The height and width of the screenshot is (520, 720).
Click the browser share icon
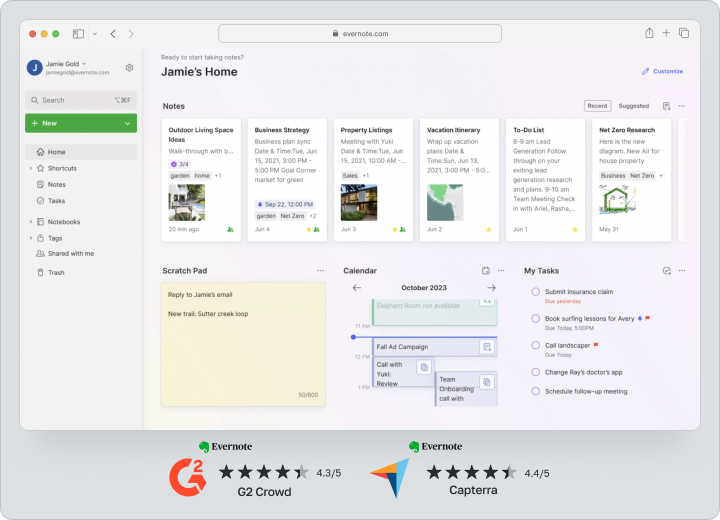[x=649, y=33]
